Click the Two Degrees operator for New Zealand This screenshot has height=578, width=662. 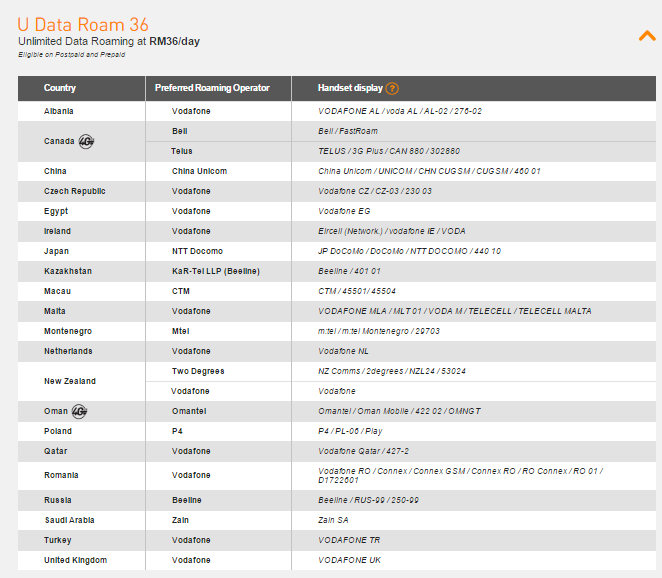point(198,371)
